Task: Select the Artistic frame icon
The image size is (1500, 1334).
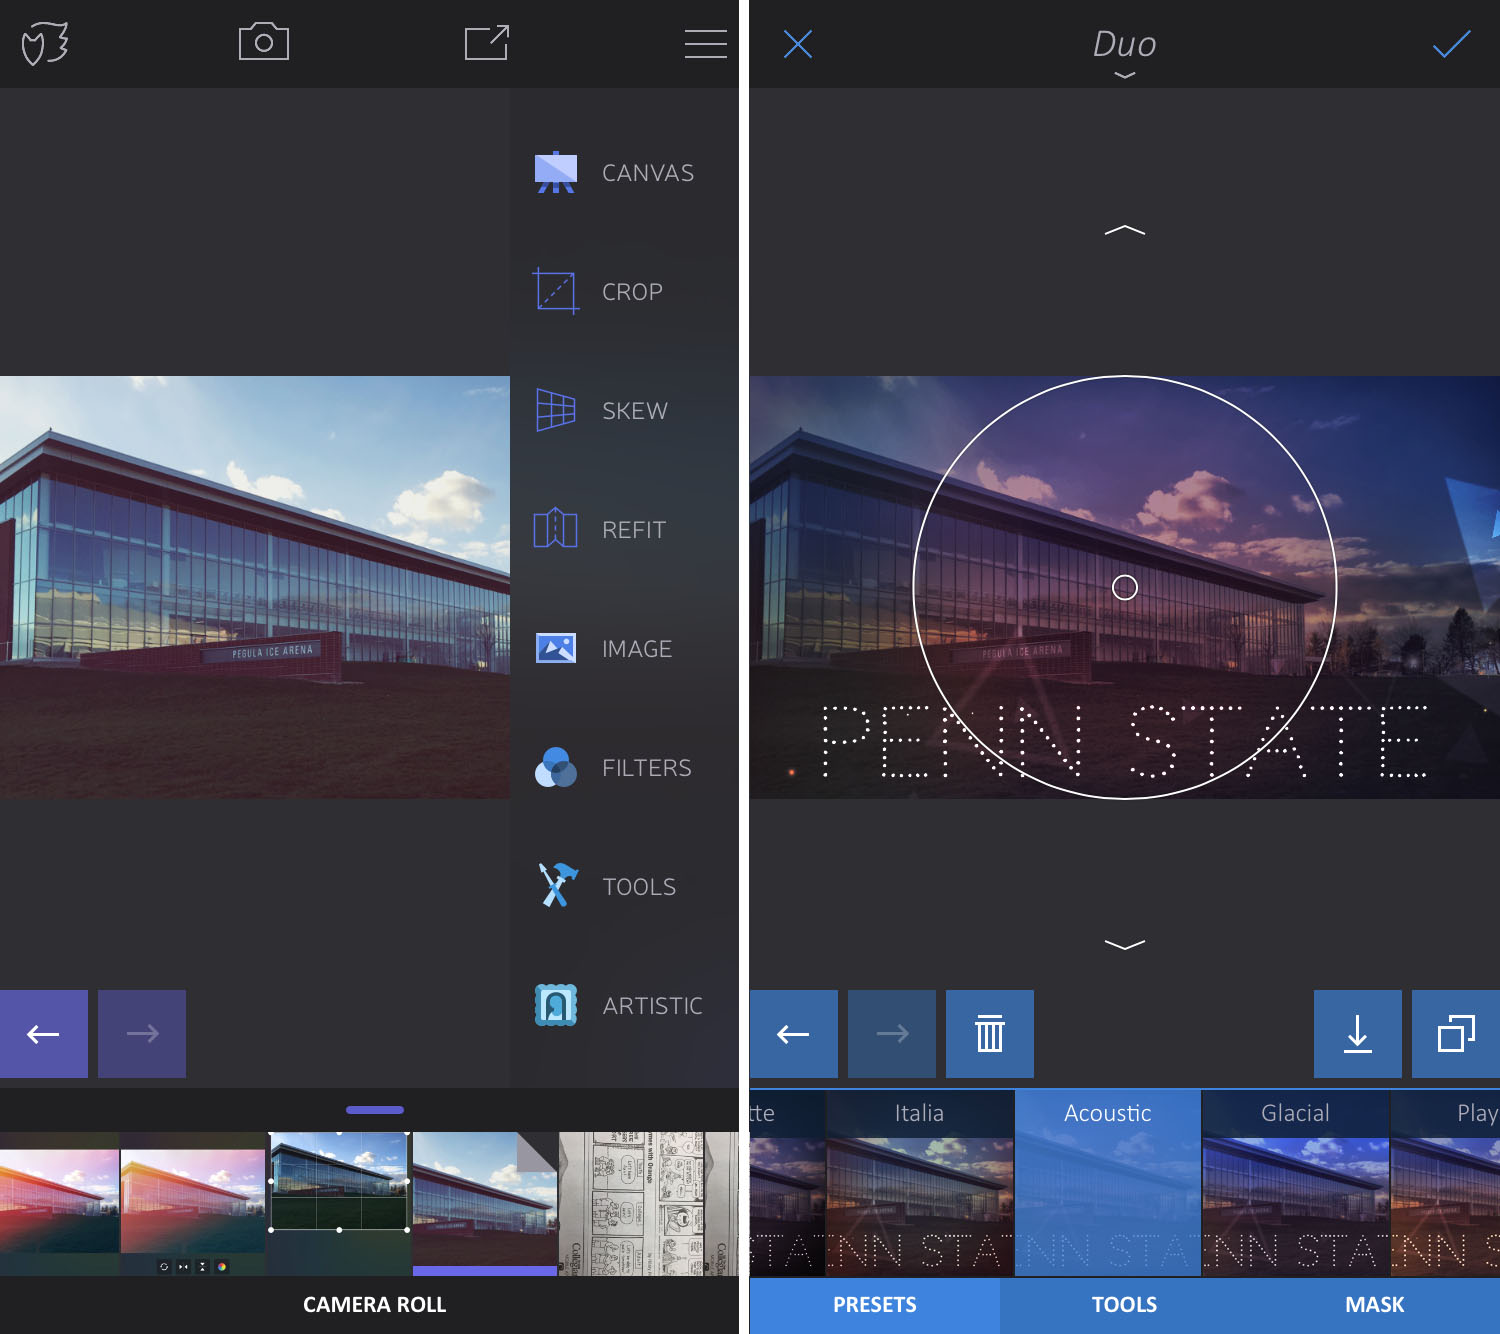Action: (556, 1005)
